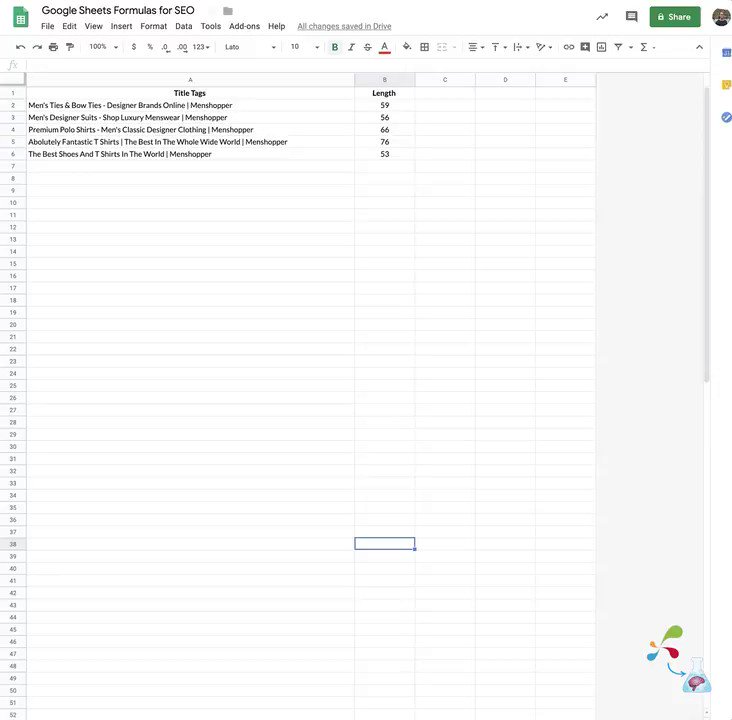The width and height of the screenshot is (732, 720).
Task: Open the filter views dropdown arrow
Action: (631, 47)
